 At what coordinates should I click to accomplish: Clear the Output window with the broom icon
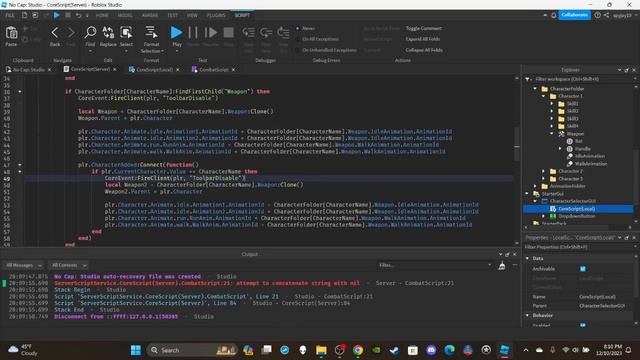click(502, 266)
